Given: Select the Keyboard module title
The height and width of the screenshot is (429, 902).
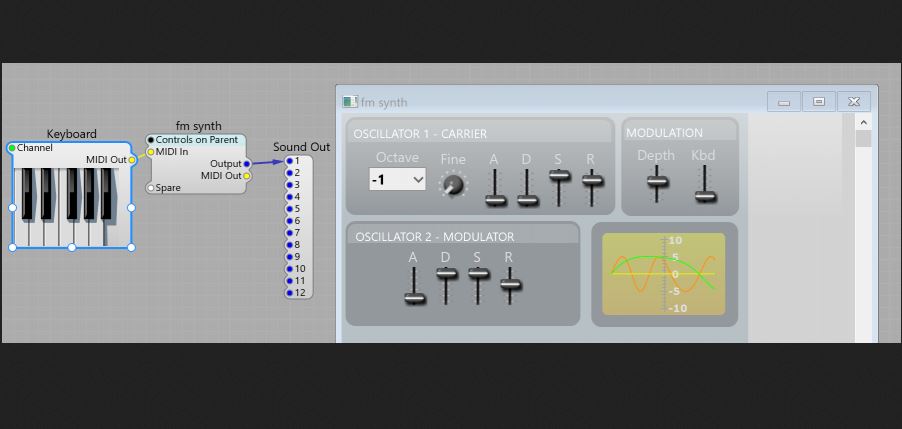Looking at the screenshot, I should [71, 134].
